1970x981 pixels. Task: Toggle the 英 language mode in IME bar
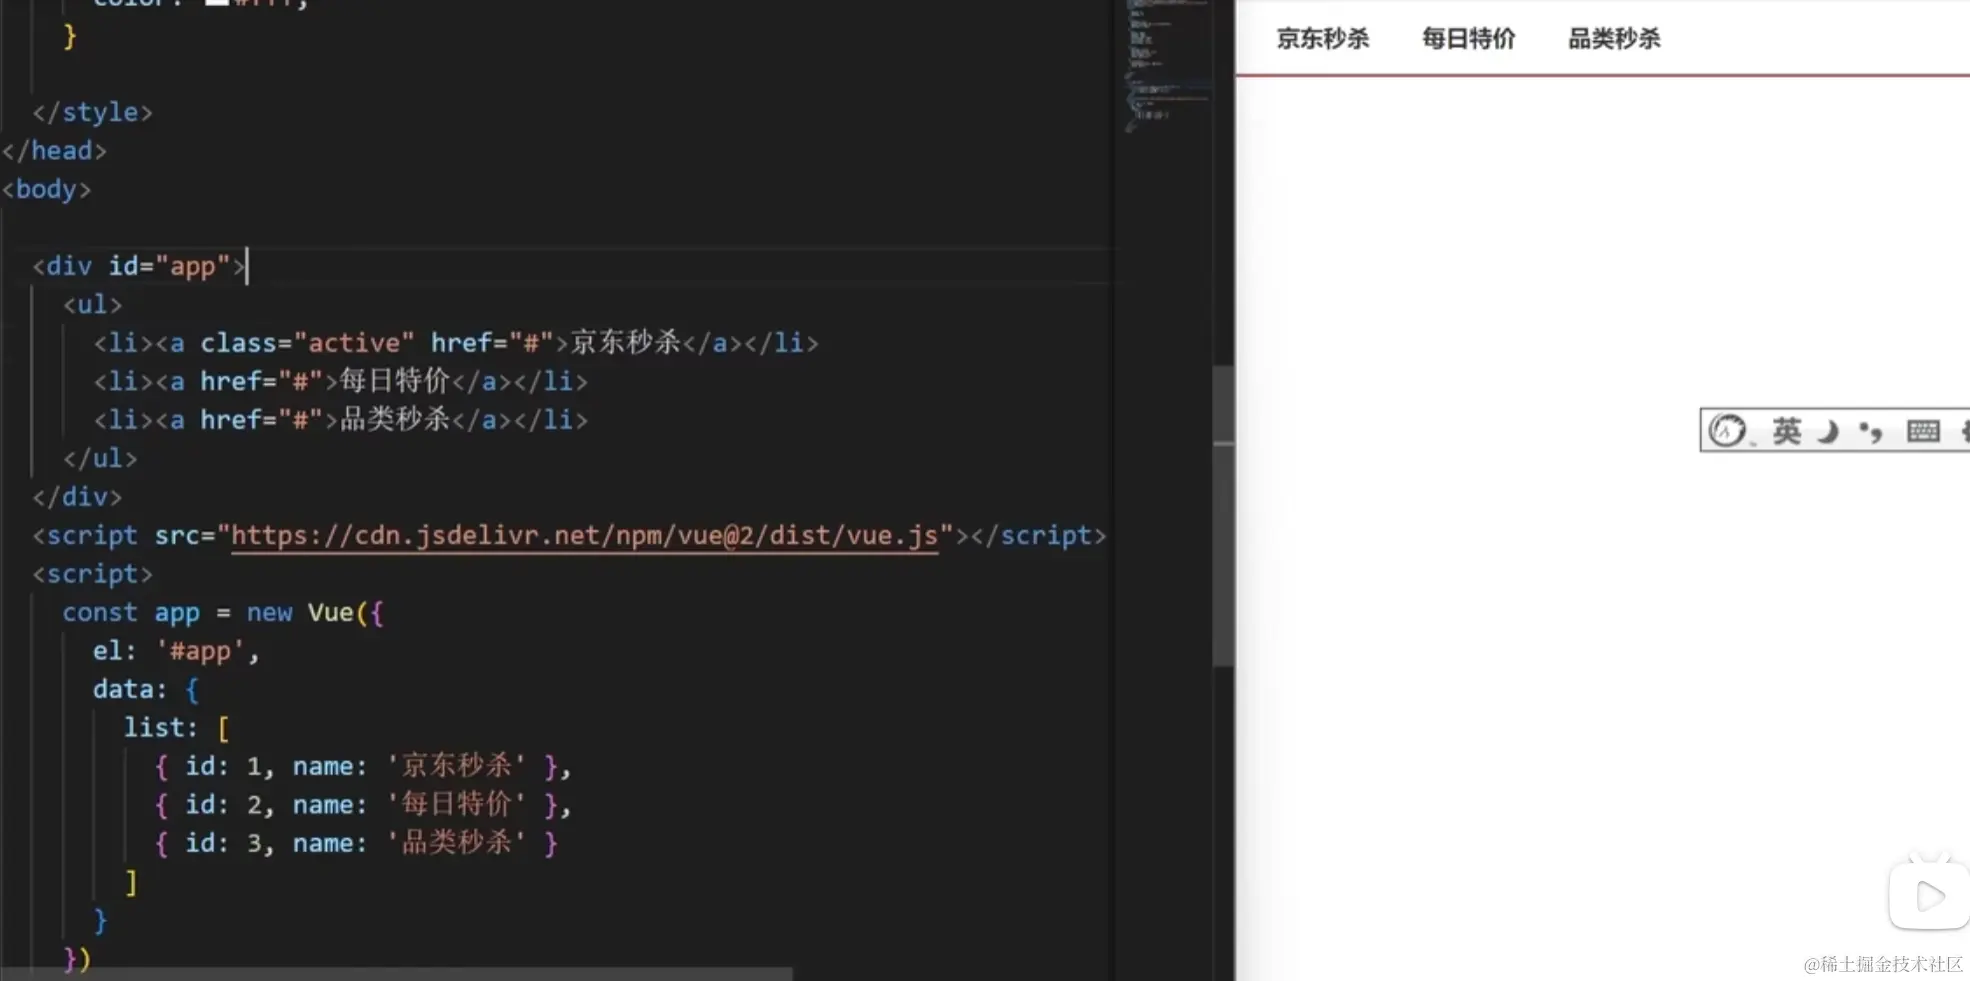click(x=1786, y=431)
